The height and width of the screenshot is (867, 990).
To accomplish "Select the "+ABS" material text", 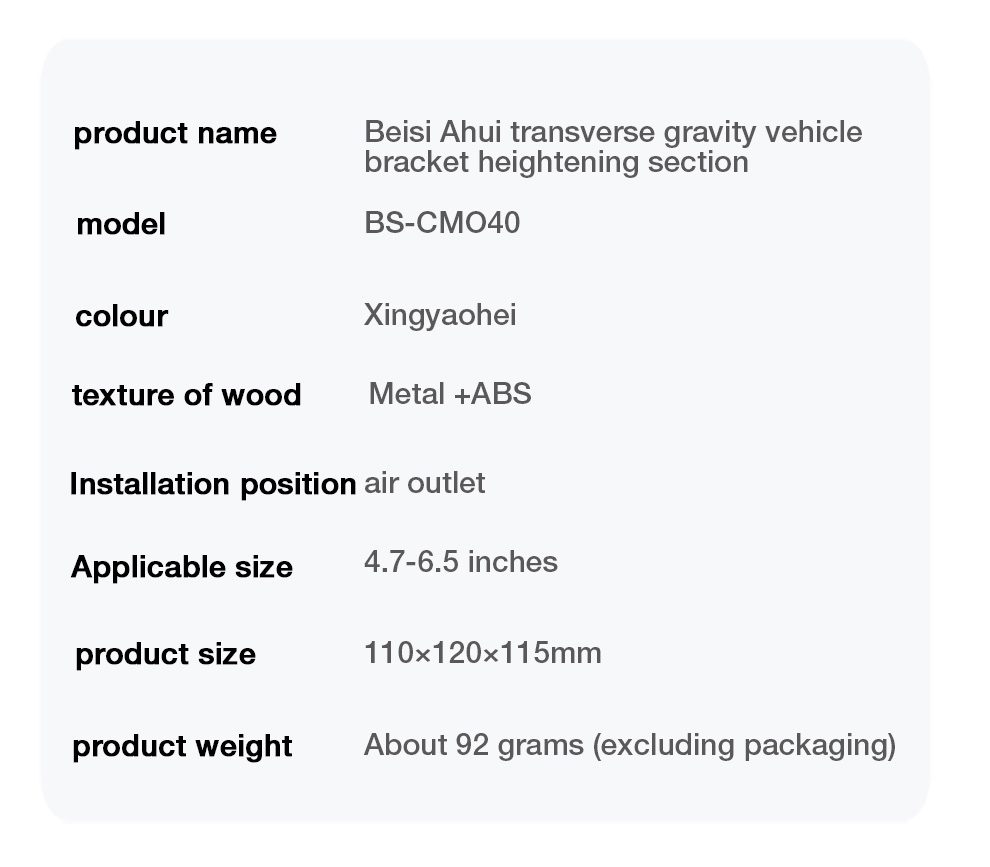I will [492, 394].
